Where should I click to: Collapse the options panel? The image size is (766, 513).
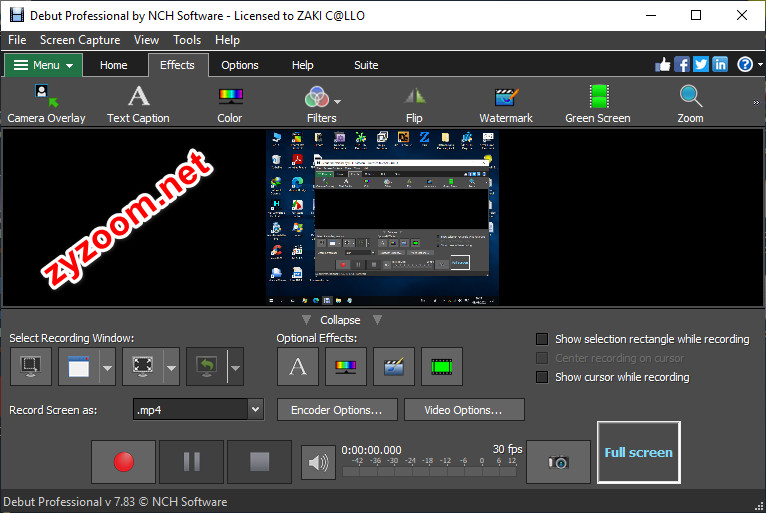pos(340,320)
